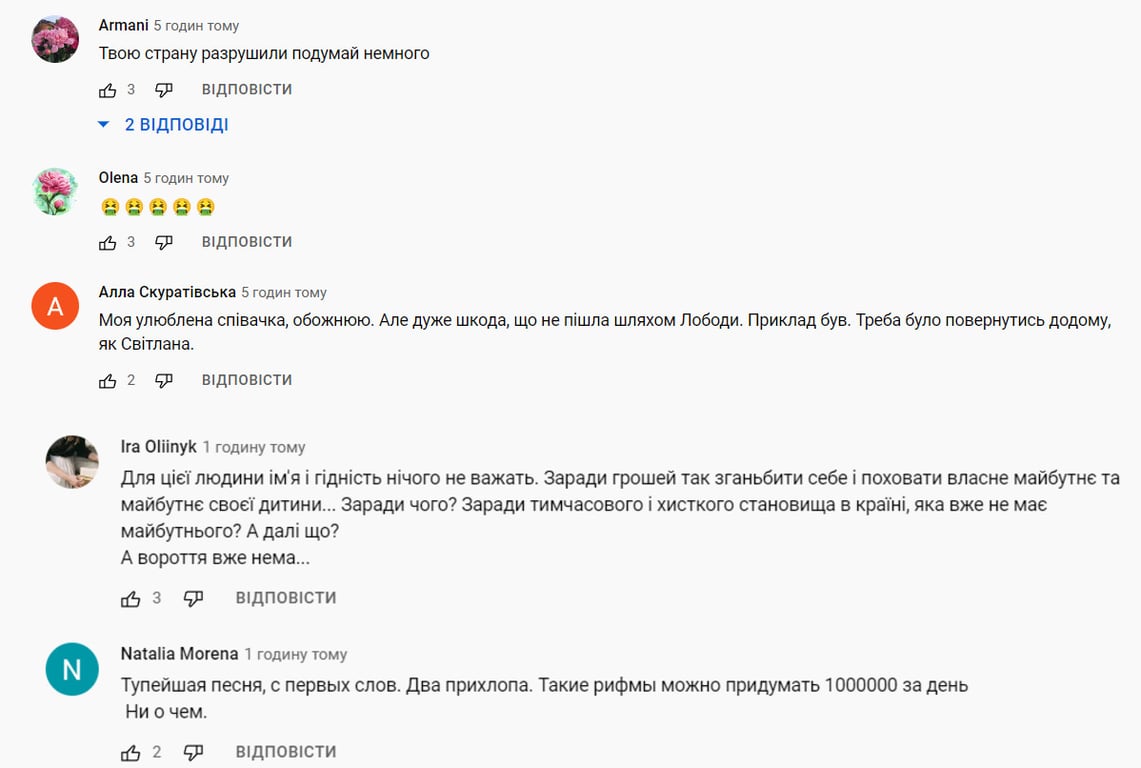
Task: Like Natalia Morena's comment
Action: click(131, 752)
